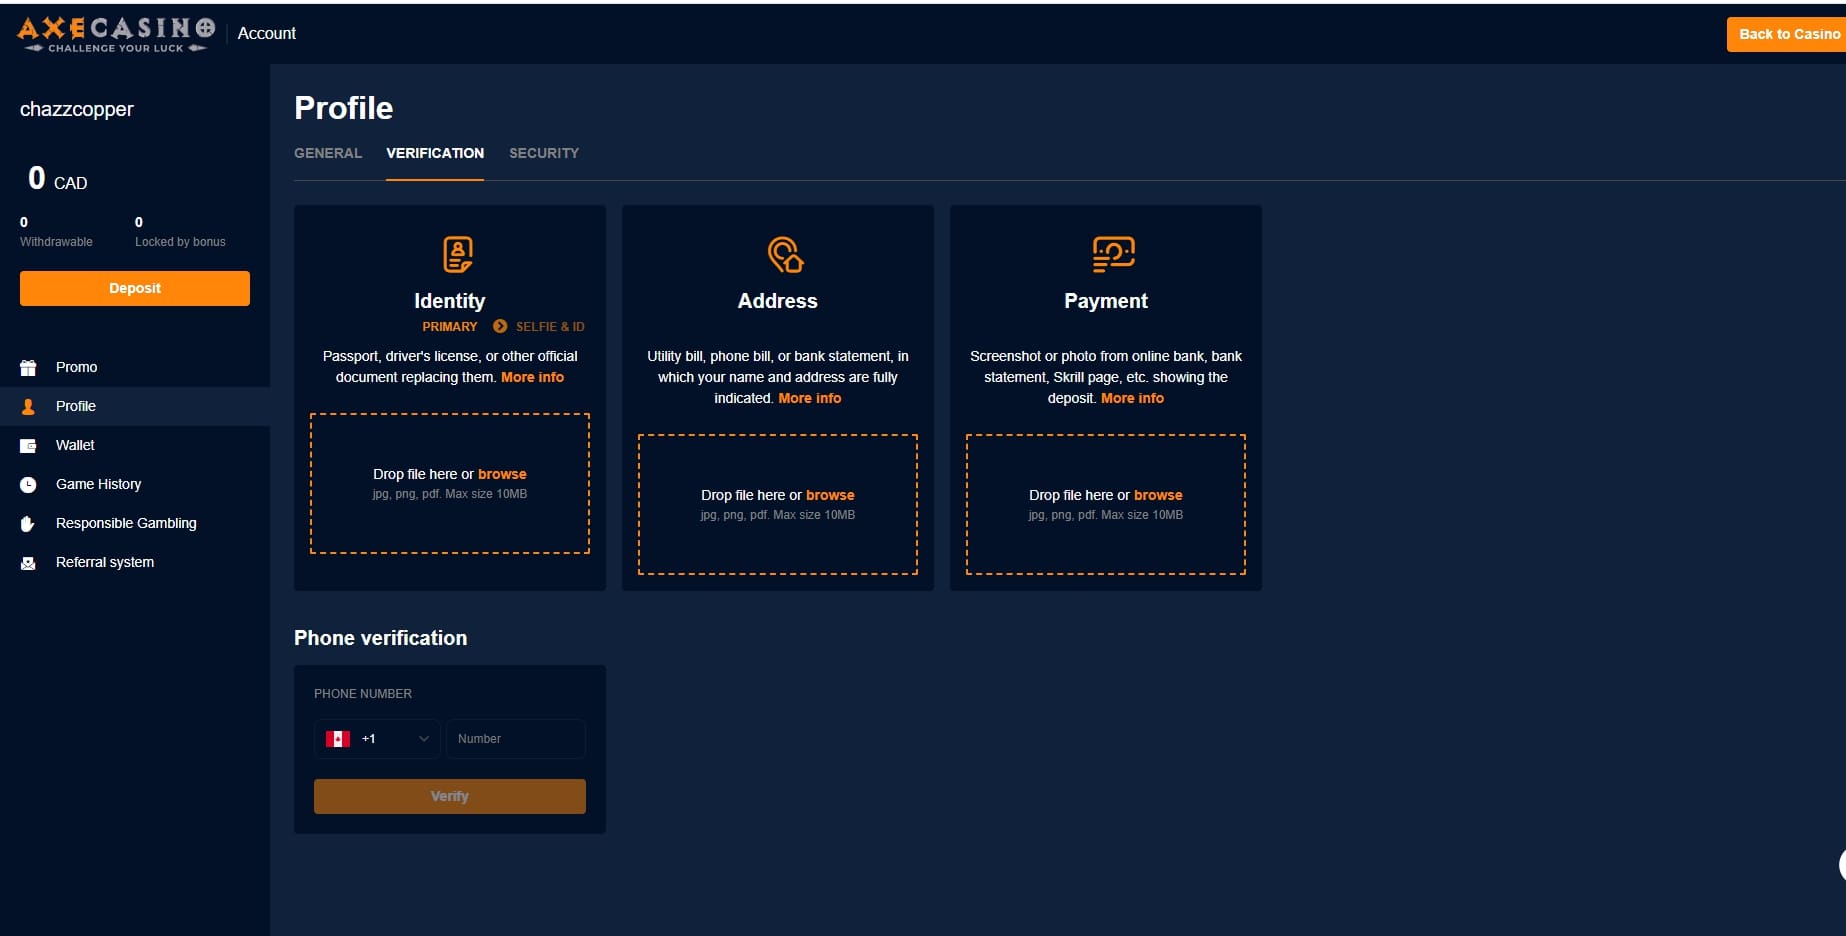
Task: Open the country code dropdown
Action: pyautogui.click(x=377, y=739)
